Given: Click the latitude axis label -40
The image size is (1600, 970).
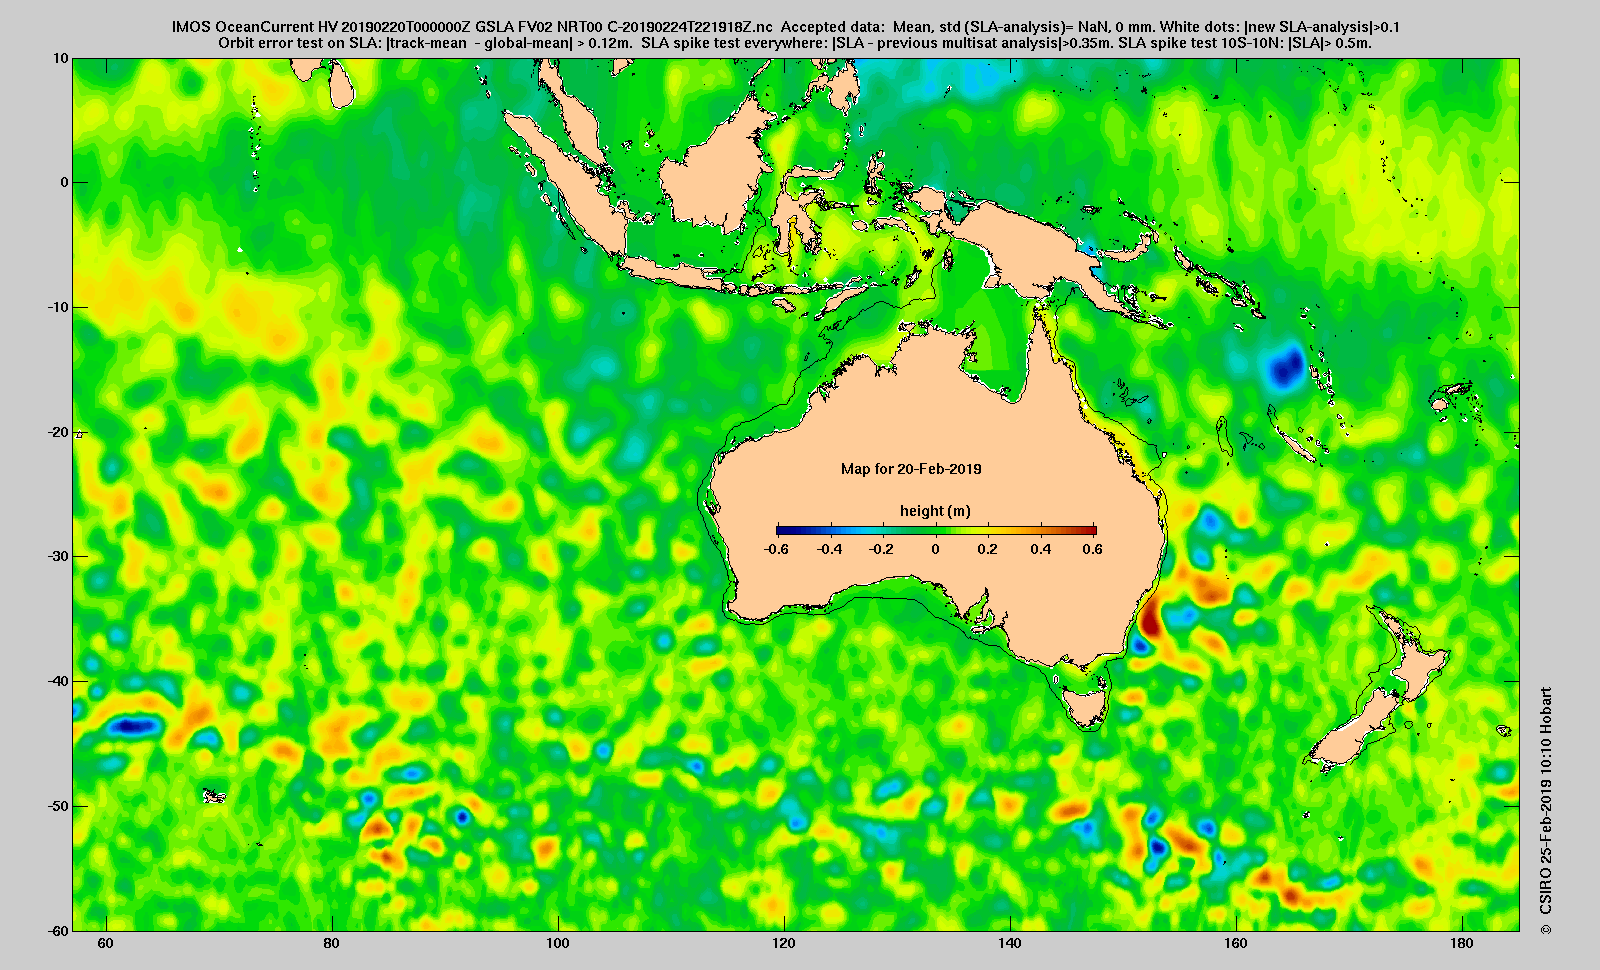Looking at the screenshot, I should tap(58, 681).
